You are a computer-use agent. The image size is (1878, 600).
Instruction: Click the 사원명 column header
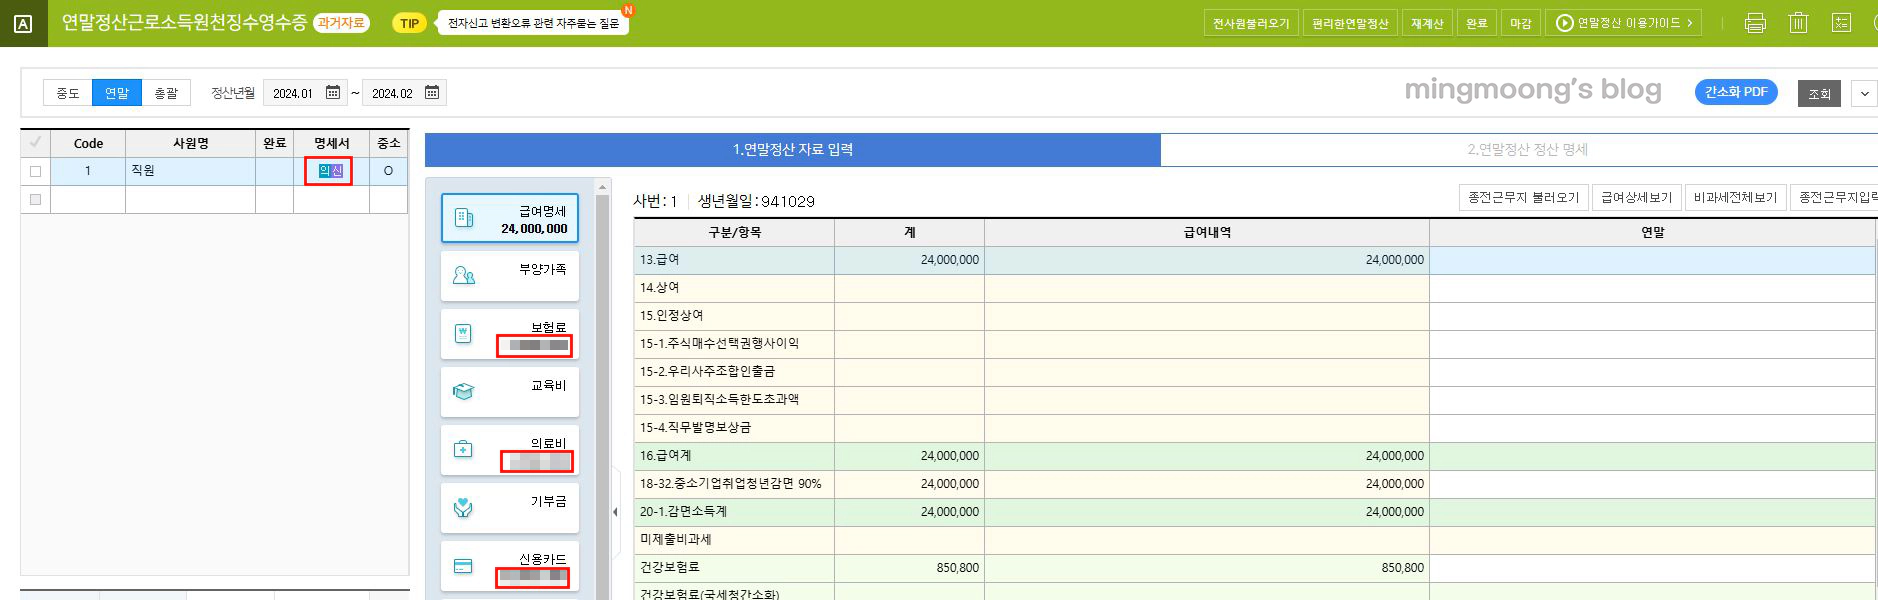tap(190, 143)
